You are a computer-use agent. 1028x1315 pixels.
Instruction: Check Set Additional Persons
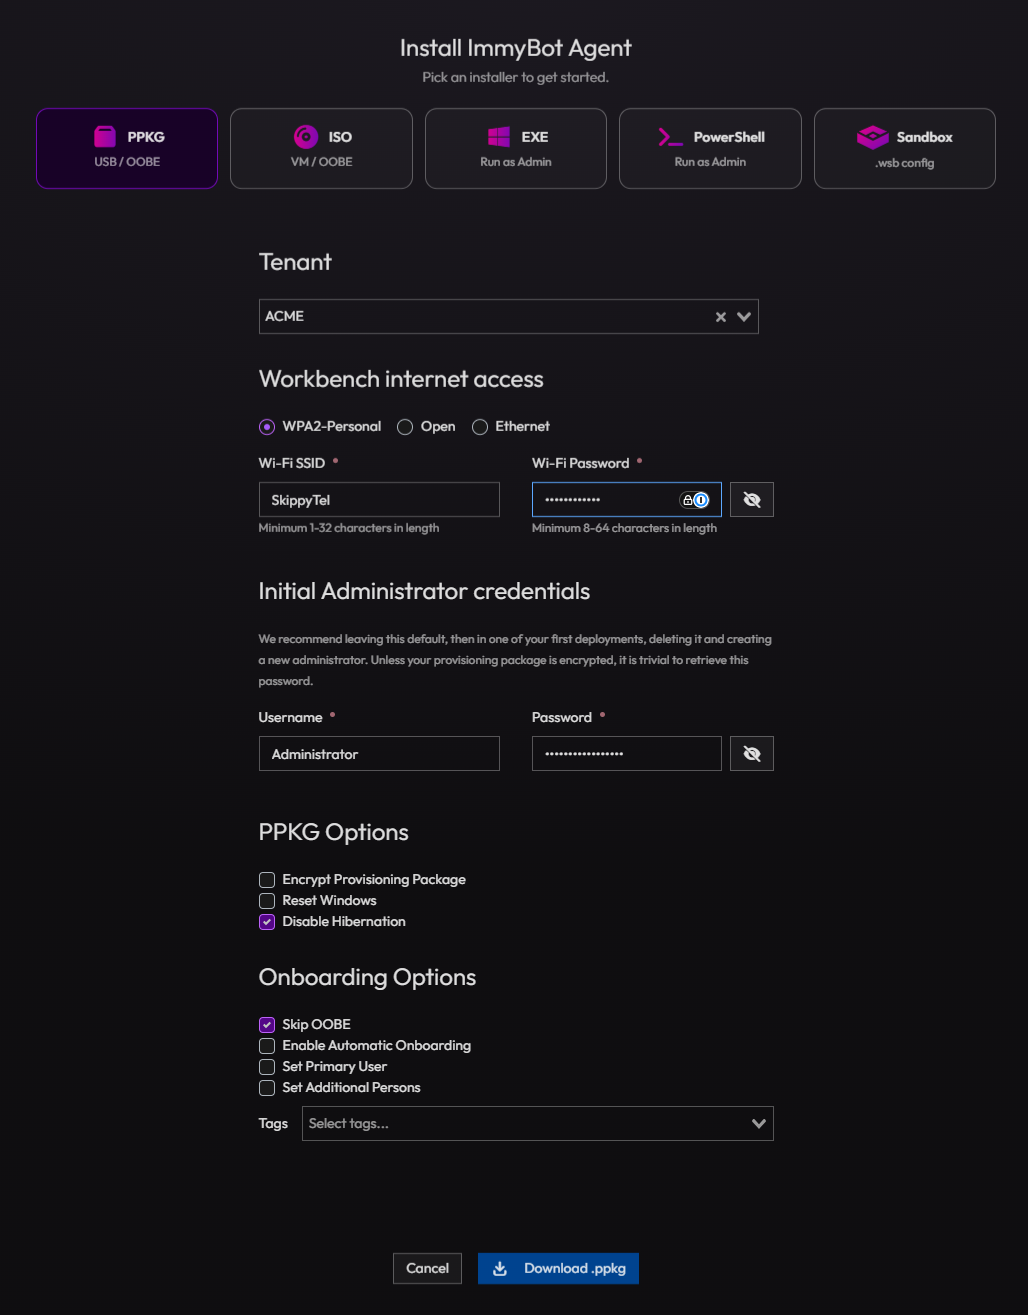pyautogui.click(x=267, y=1088)
